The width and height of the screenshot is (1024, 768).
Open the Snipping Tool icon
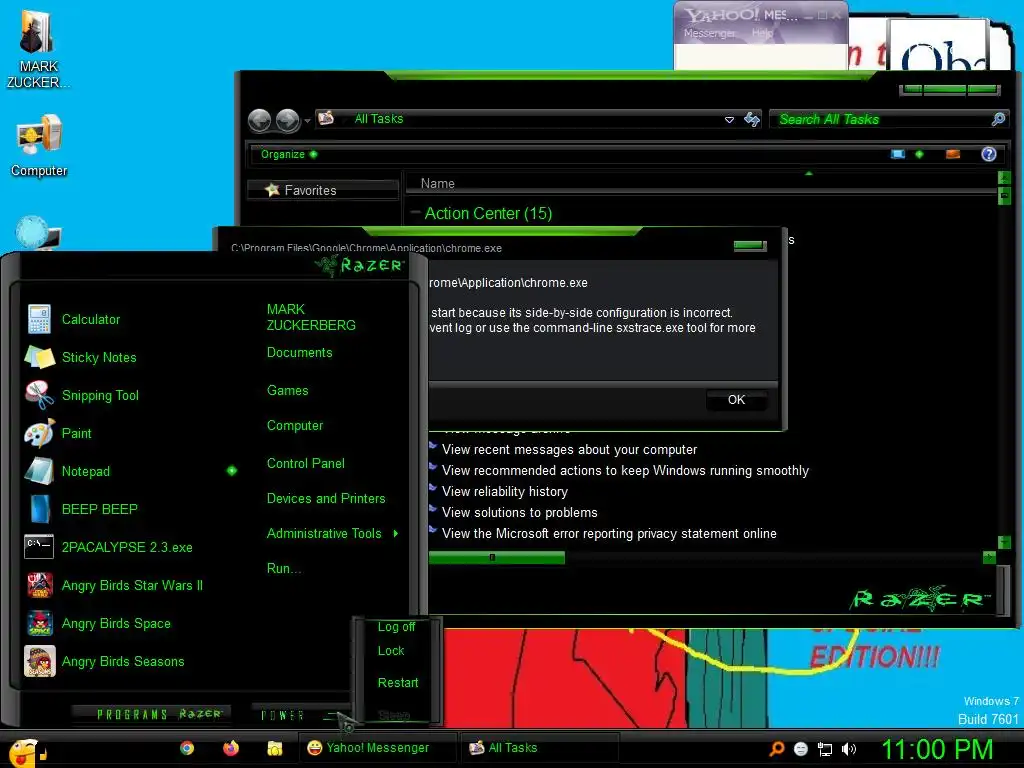[x=39, y=395]
